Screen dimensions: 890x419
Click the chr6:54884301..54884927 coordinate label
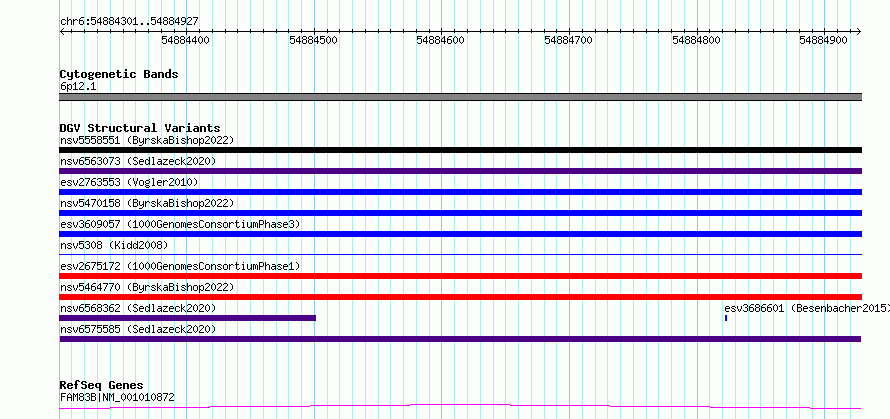(129, 22)
